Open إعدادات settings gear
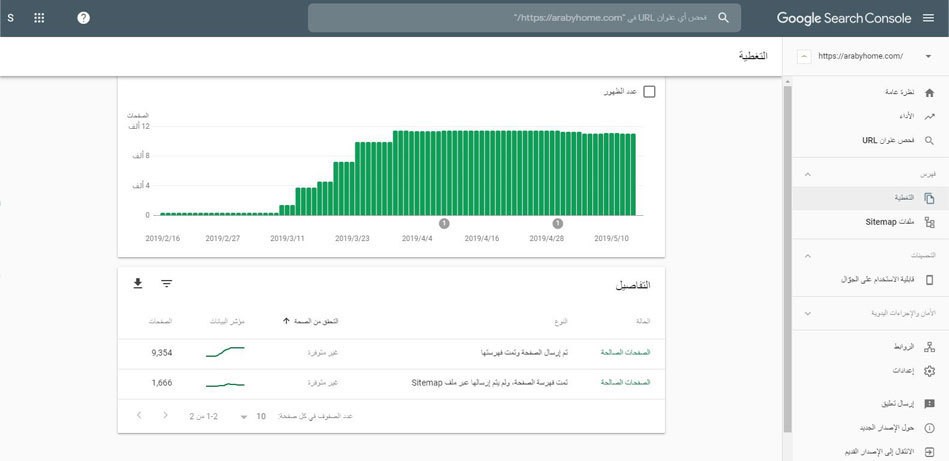 (930, 371)
